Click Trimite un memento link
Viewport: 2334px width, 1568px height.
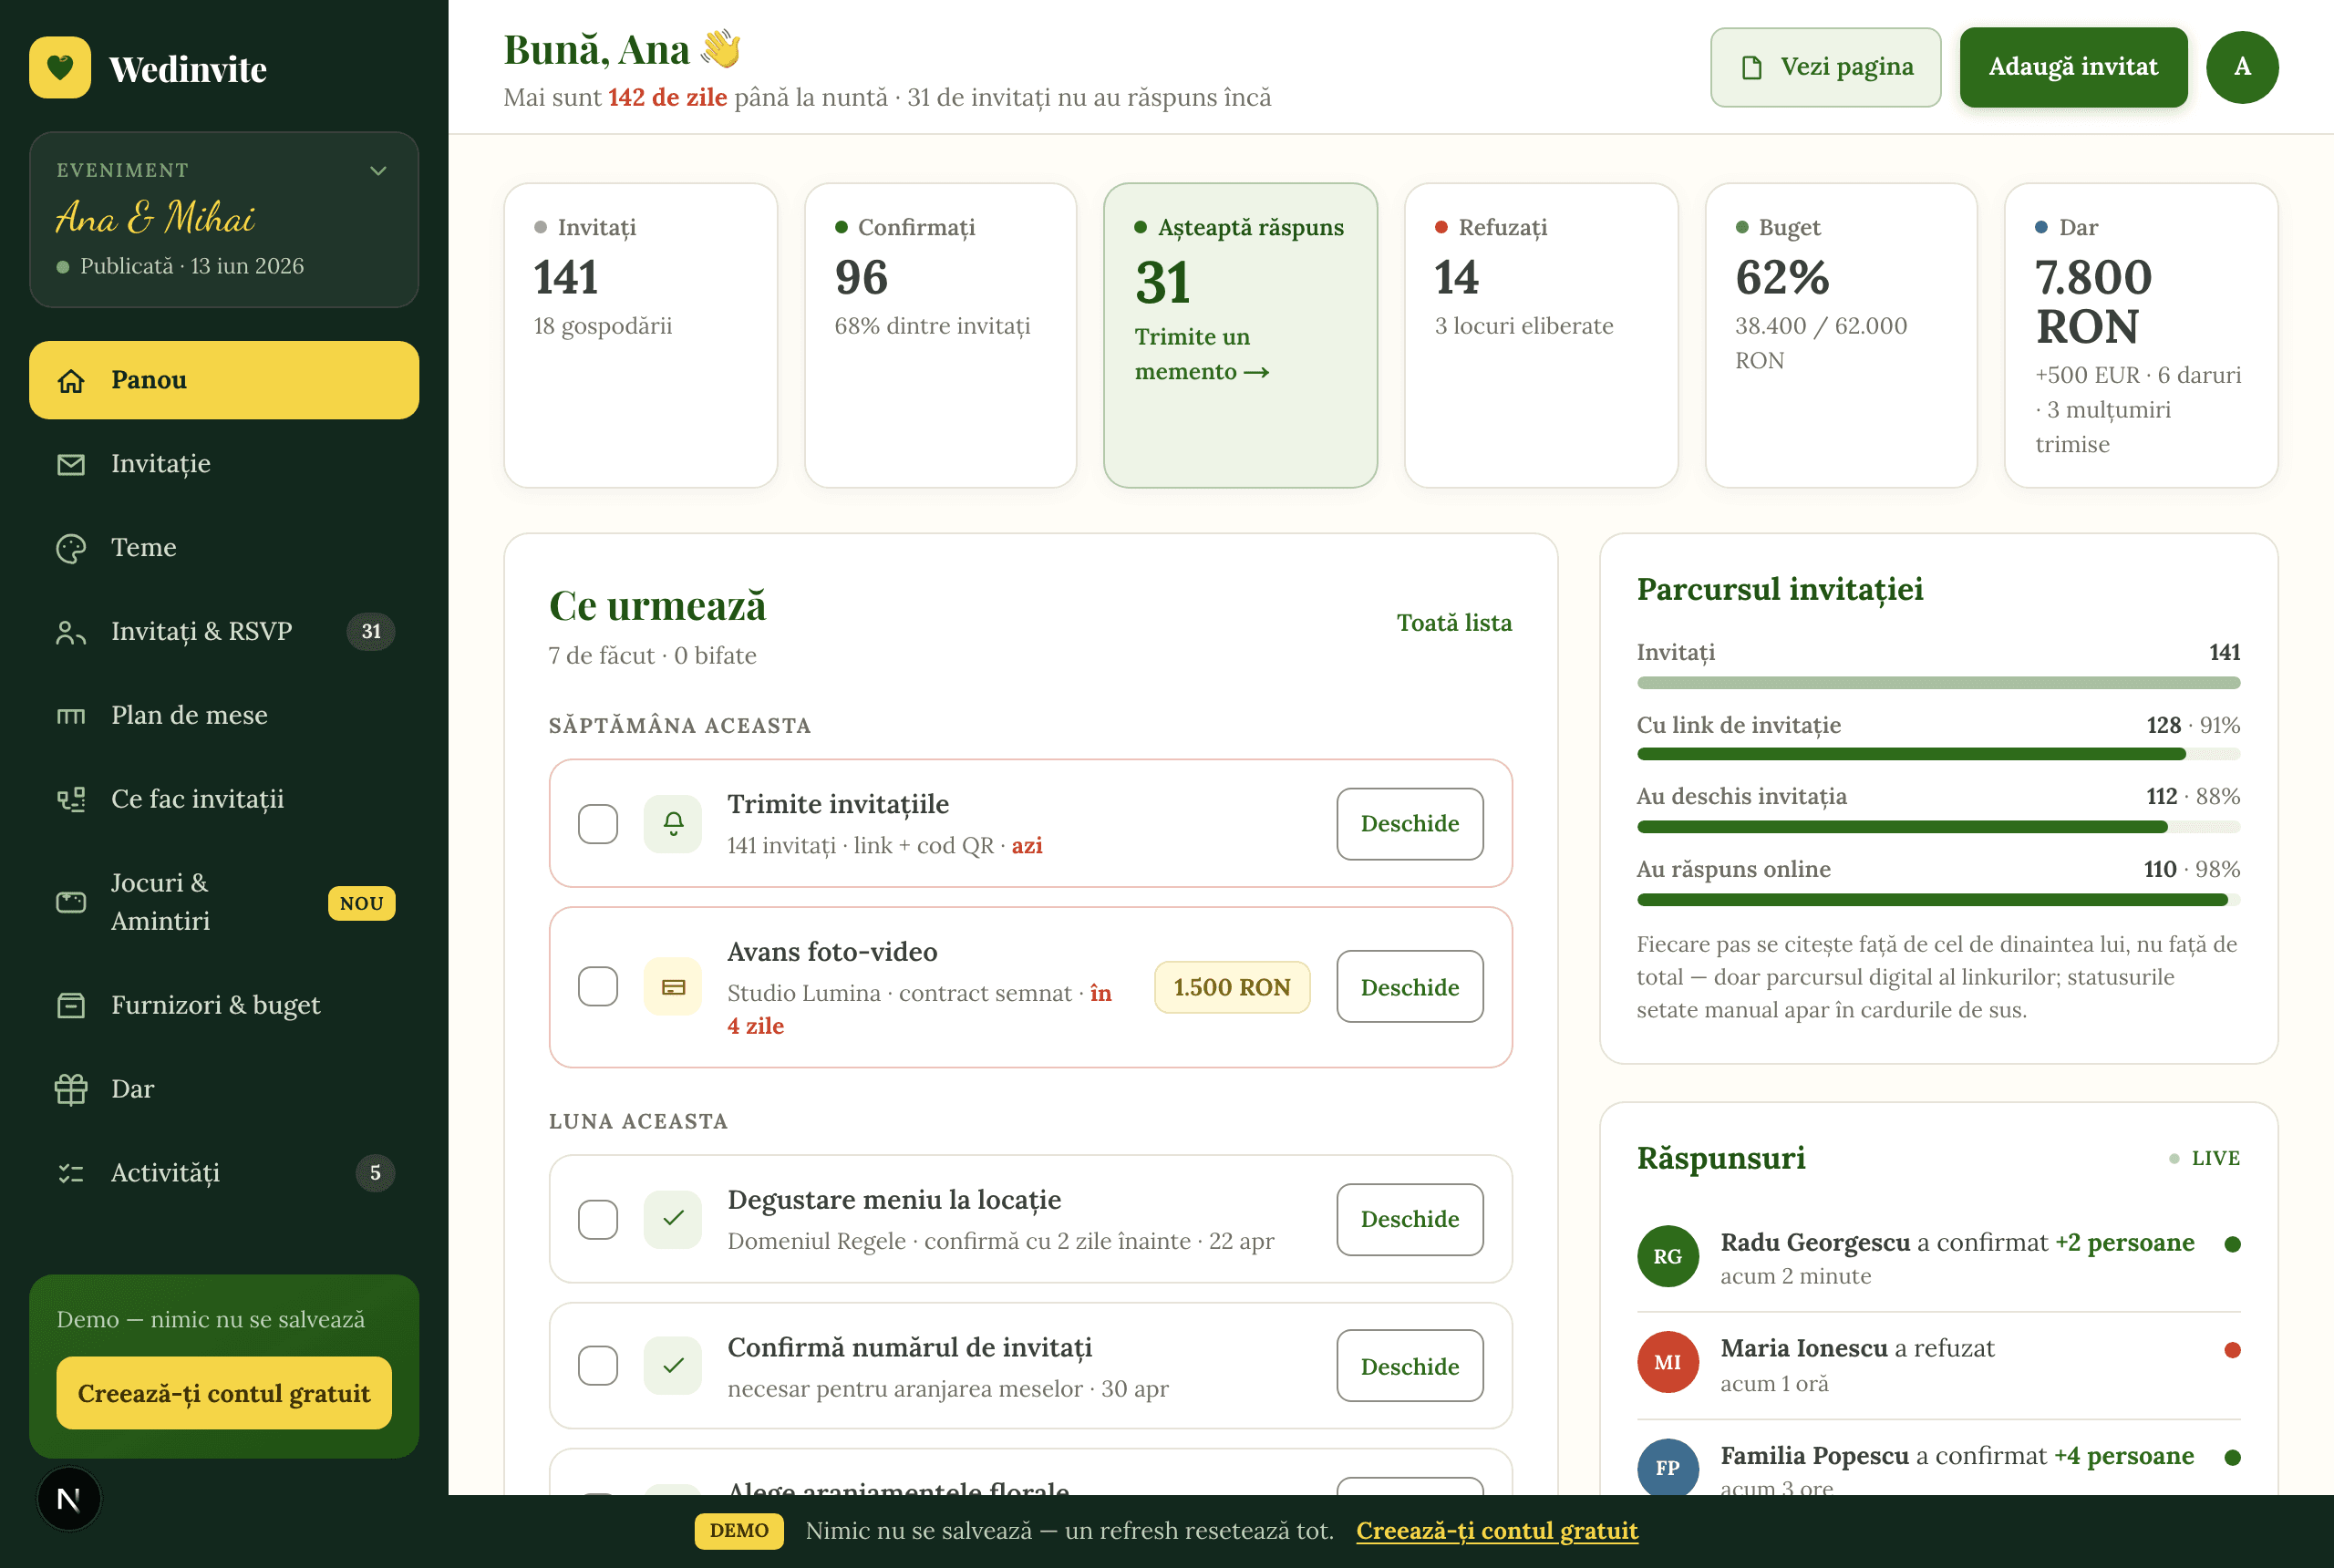(1202, 354)
